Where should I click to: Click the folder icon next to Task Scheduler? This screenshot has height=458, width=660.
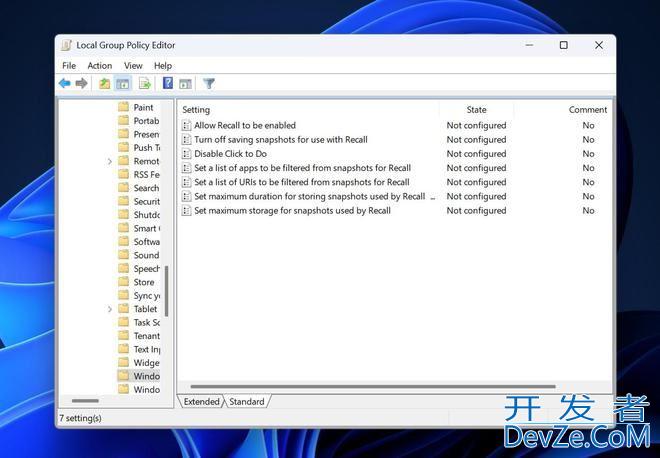point(123,322)
